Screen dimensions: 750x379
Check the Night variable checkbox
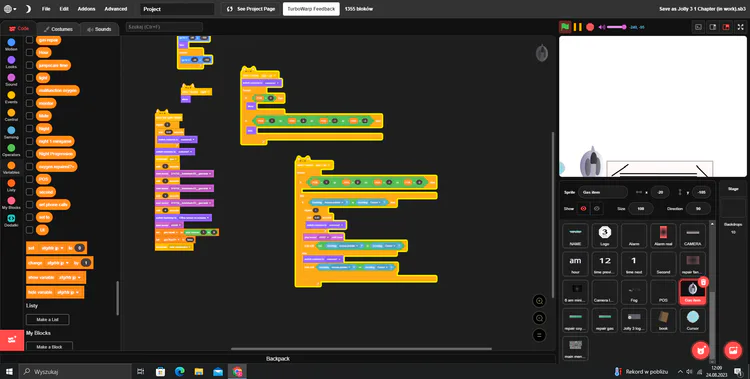click(x=29, y=128)
